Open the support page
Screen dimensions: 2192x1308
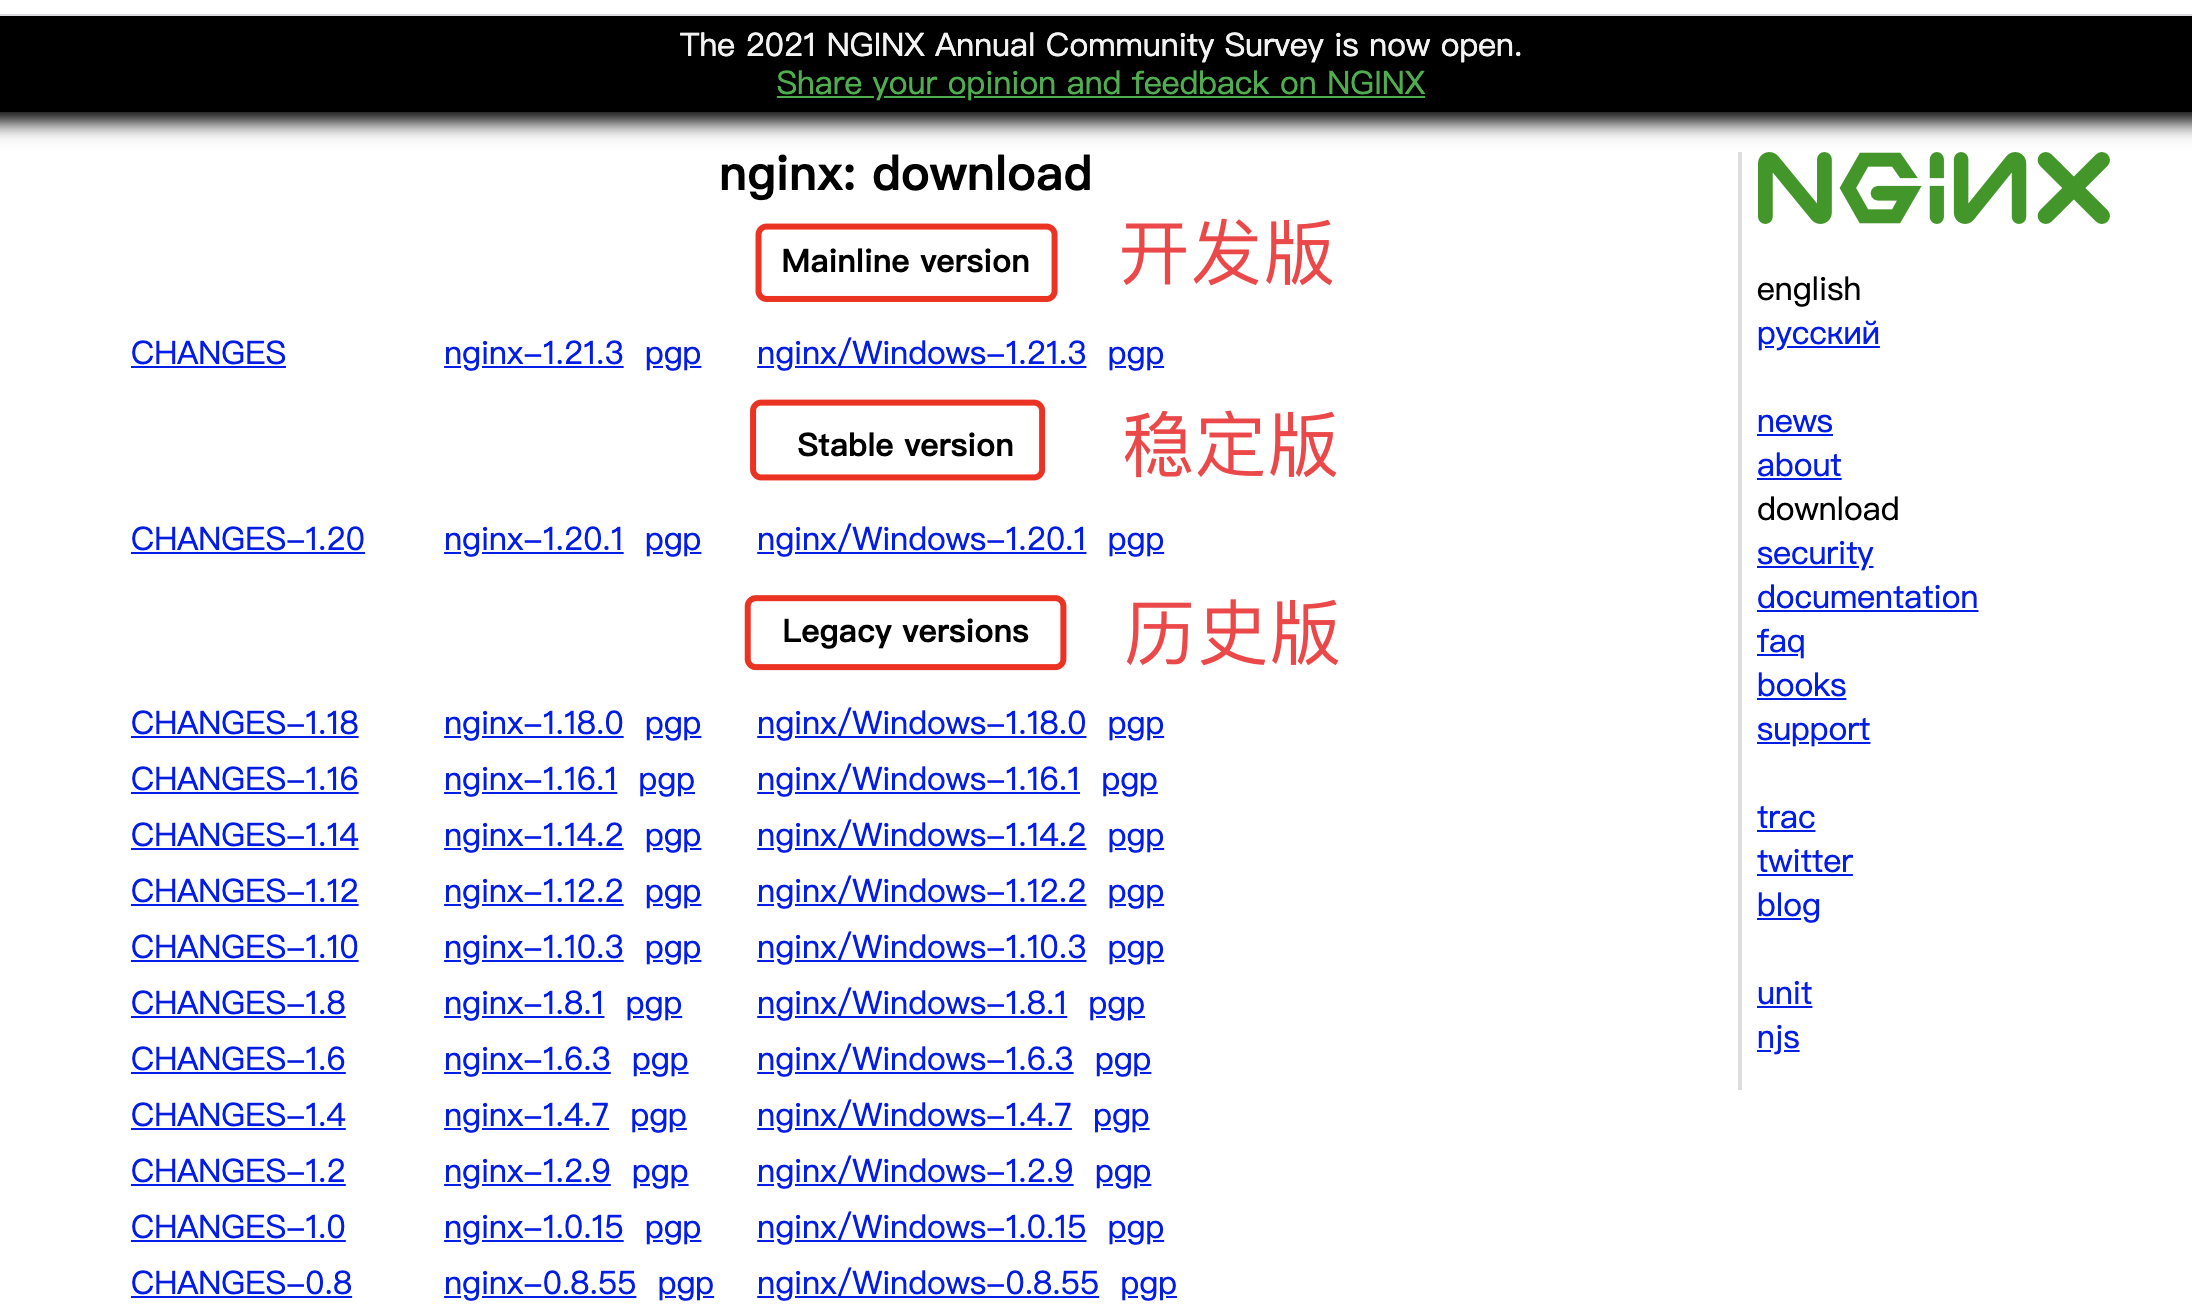[1813, 729]
